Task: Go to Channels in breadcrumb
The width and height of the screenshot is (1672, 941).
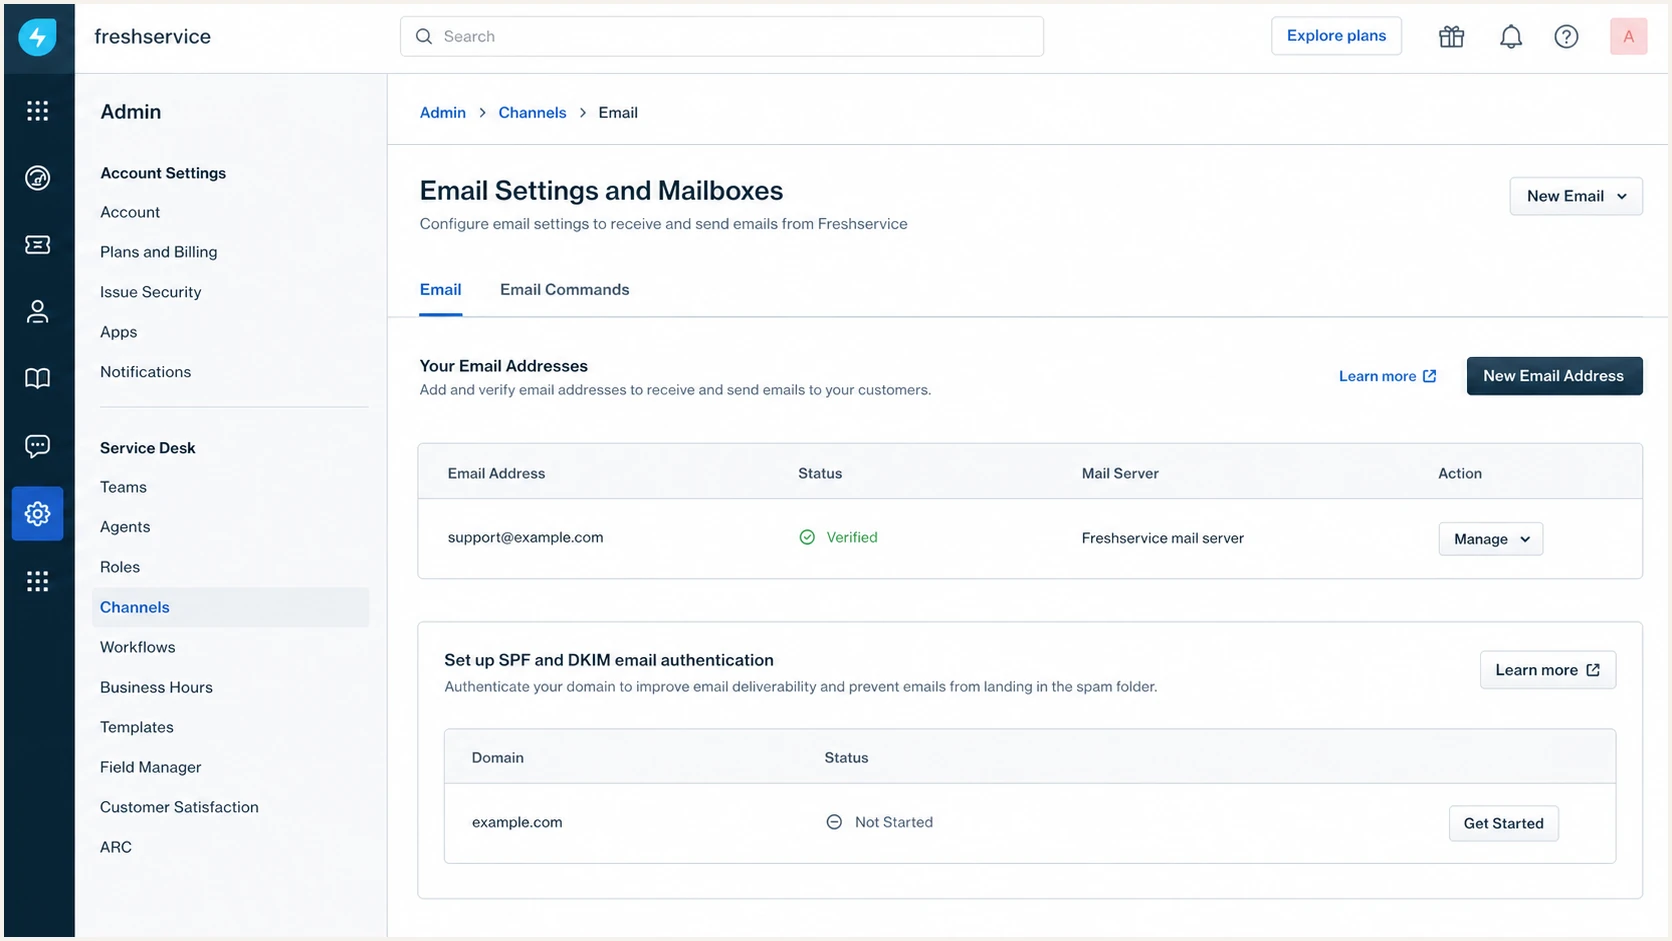Action: pyautogui.click(x=532, y=113)
